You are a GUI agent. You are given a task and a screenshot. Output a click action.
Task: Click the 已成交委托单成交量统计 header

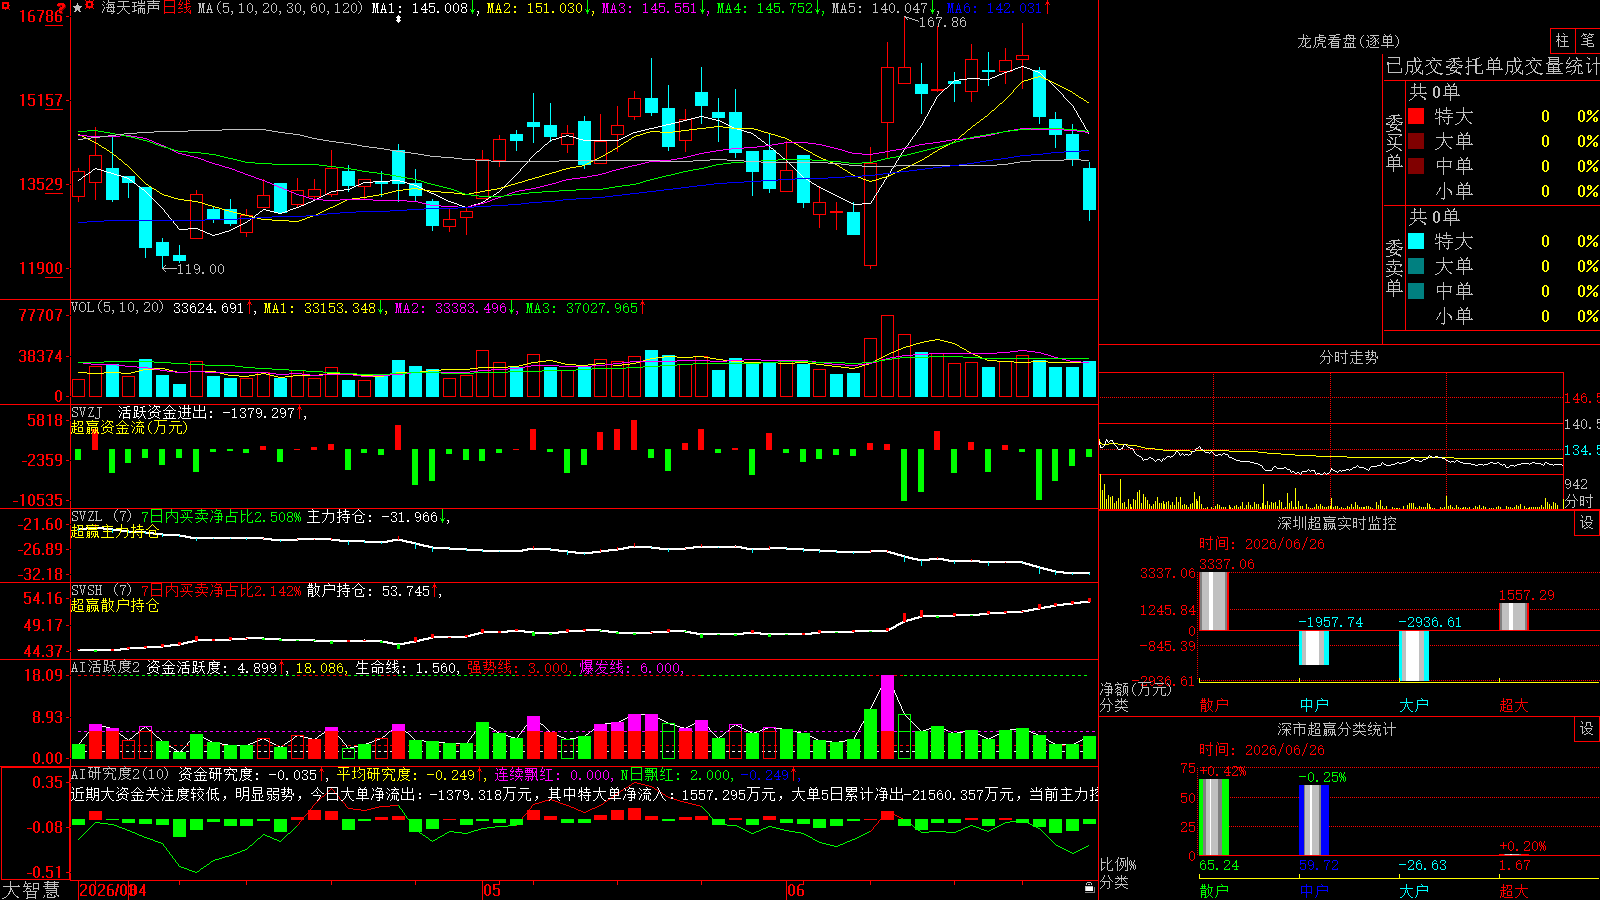tap(1492, 66)
